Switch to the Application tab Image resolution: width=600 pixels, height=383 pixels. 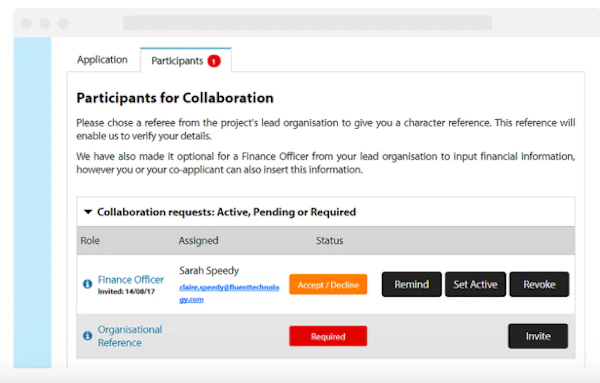102,60
